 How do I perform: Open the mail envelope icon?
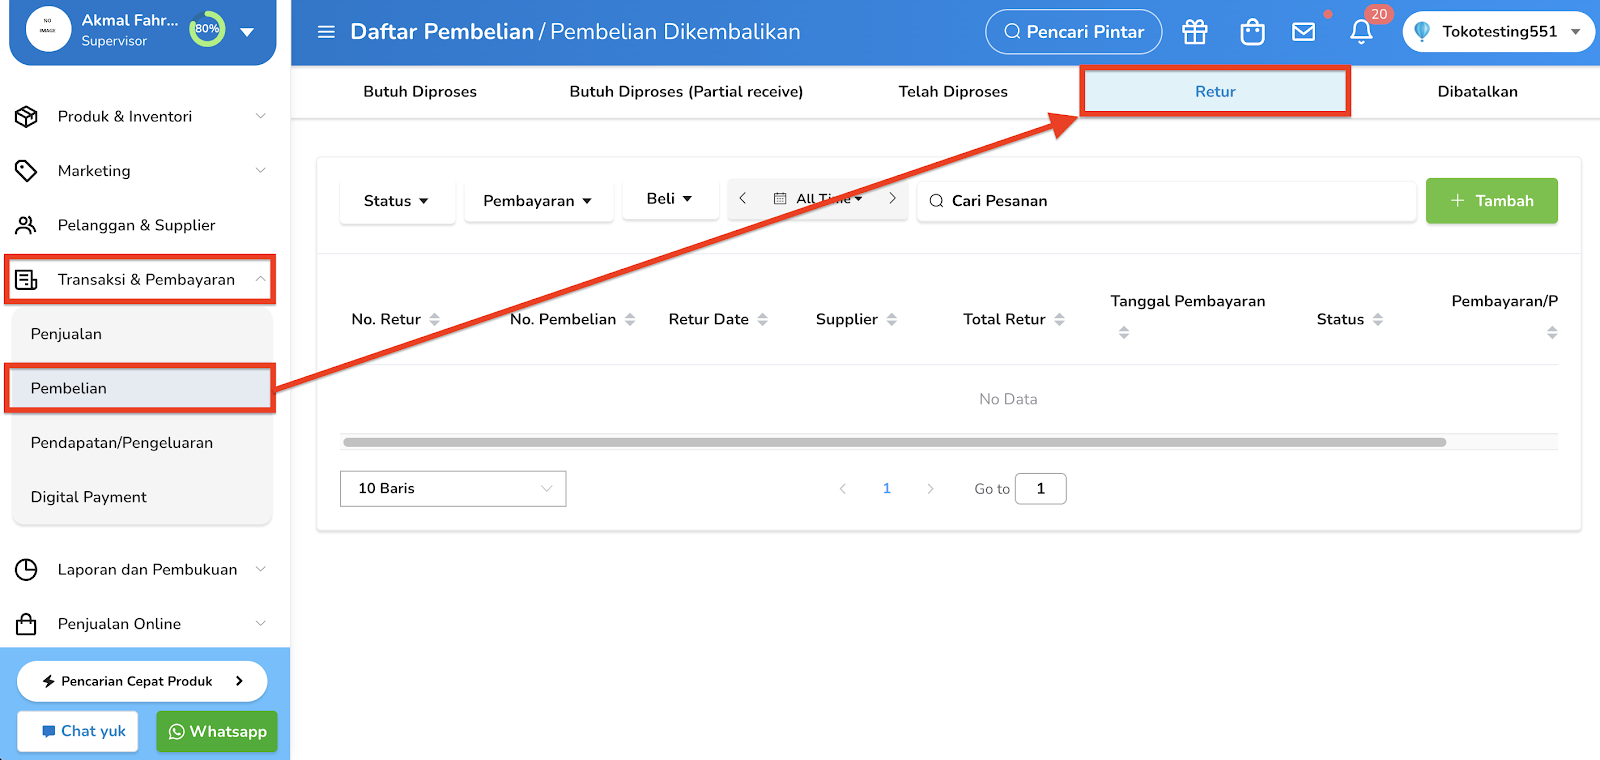1304,32
